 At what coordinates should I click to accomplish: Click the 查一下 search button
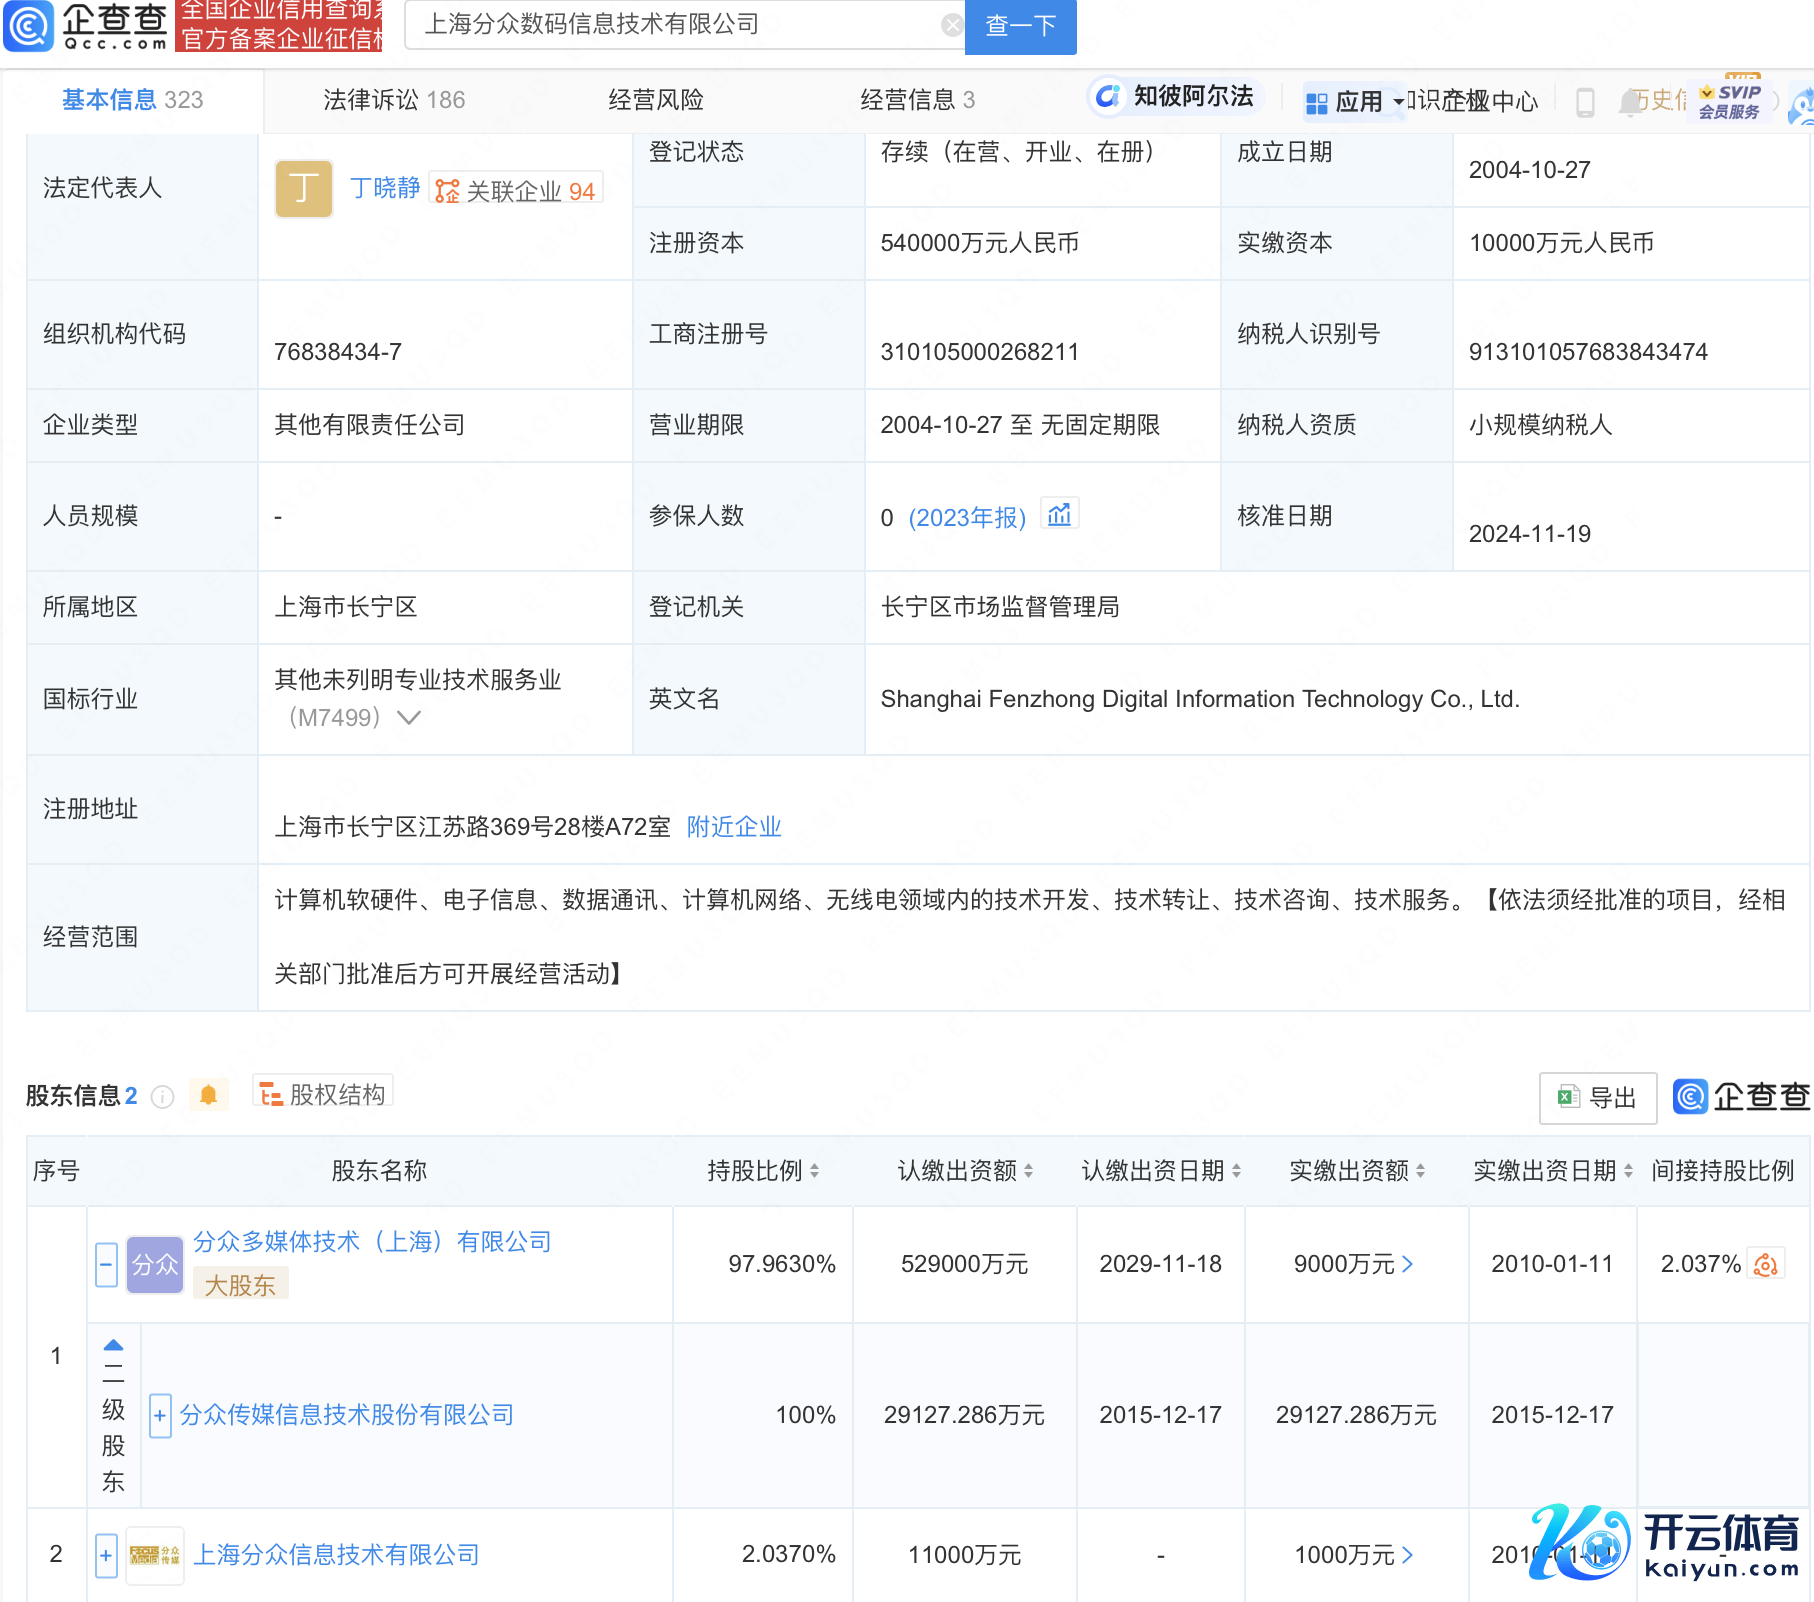(x=1020, y=26)
